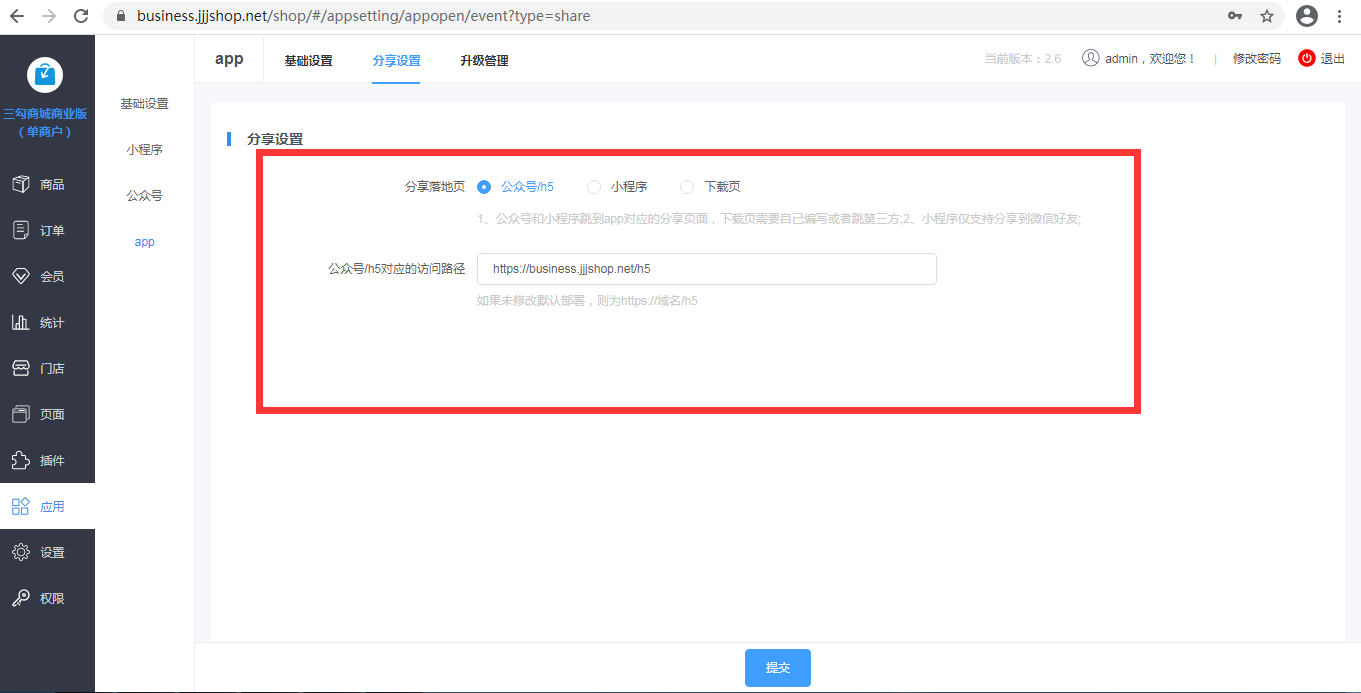Click 修改密码 link
The image size is (1361, 693).
pyautogui.click(x=1256, y=58)
